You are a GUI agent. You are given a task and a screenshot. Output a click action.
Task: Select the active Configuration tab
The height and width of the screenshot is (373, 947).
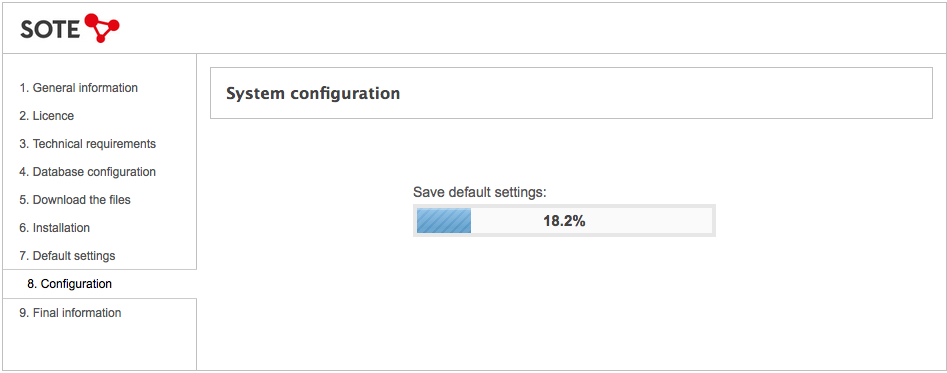click(x=100, y=284)
